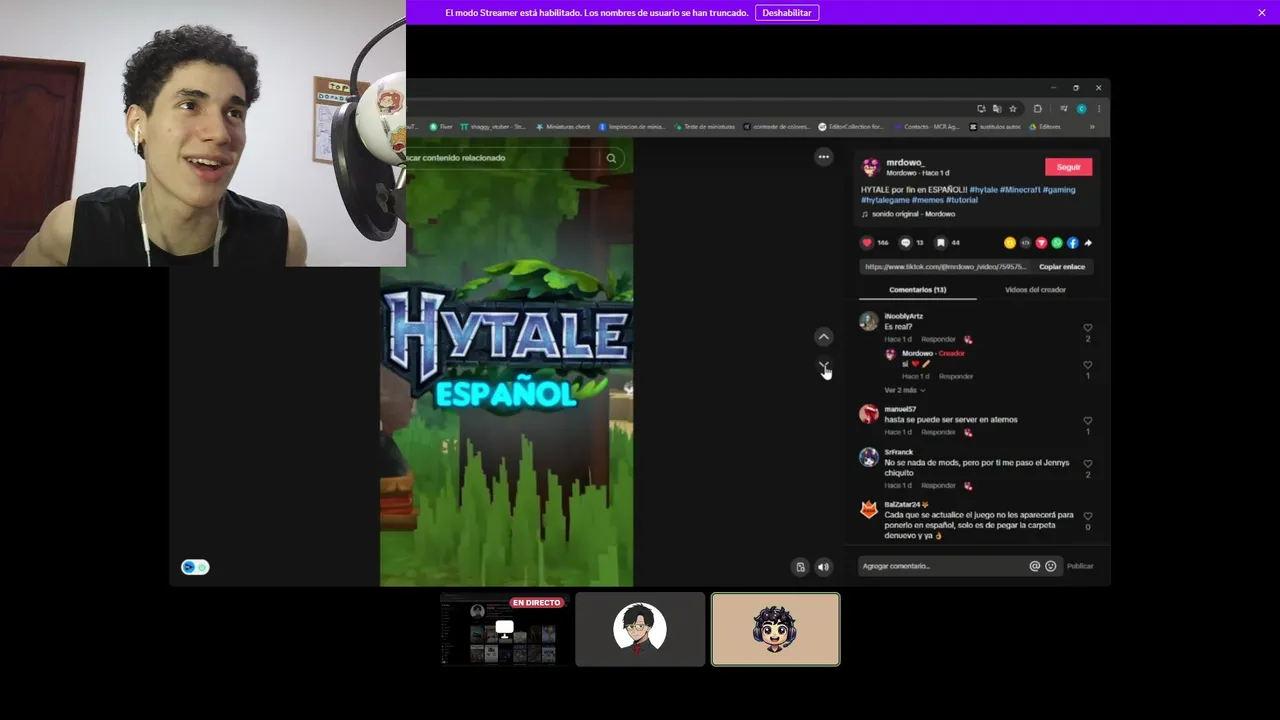Click the search magnifier in TikTok
Image resolution: width=1280 pixels, height=720 pixels.
click(x=611, y=158)
